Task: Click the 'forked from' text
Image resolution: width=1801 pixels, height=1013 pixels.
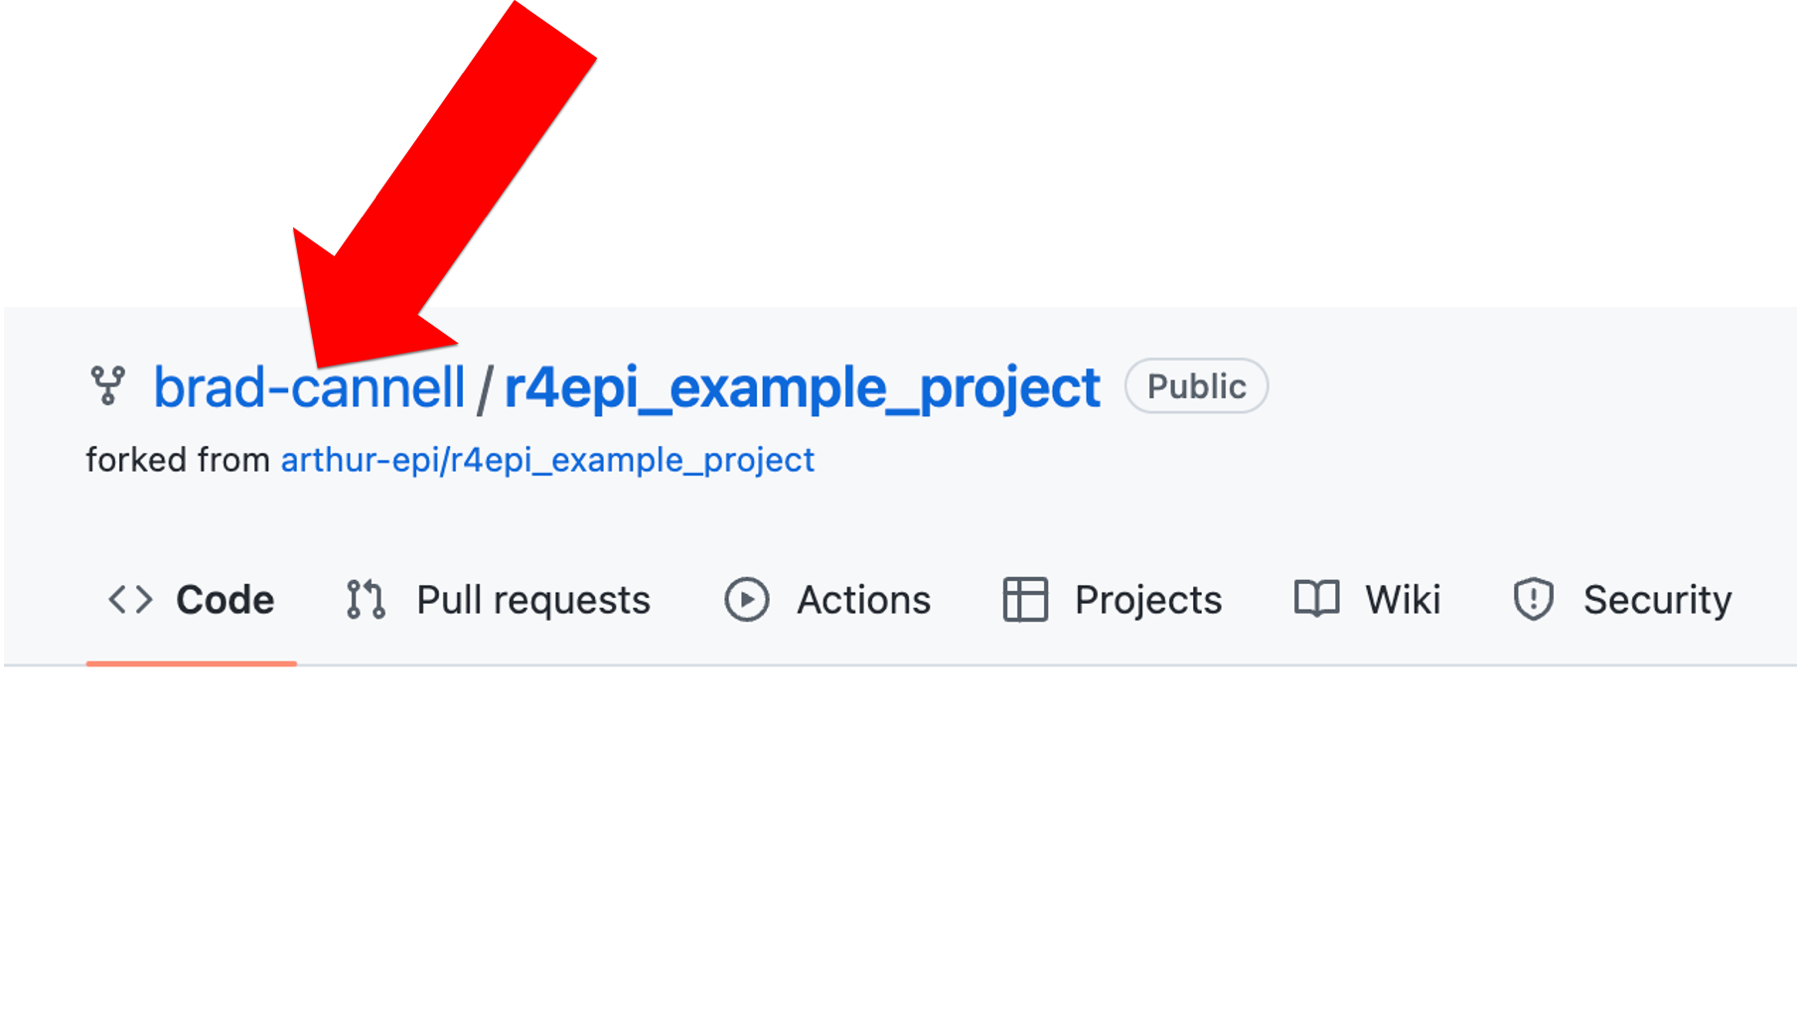Action: tap(178, 460)
